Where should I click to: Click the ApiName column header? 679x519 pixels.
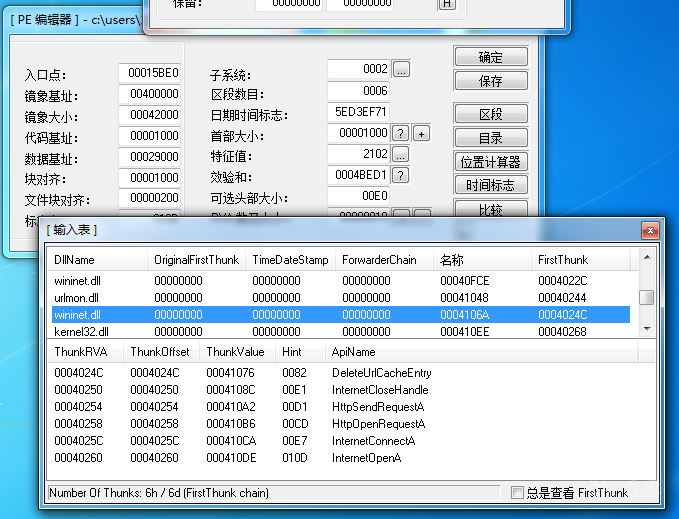482,352
